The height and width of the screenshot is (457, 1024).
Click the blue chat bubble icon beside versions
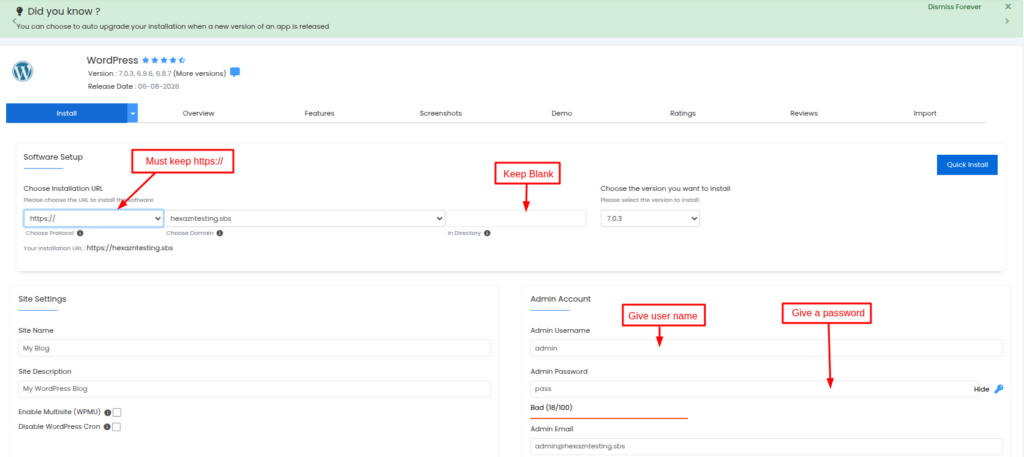235,72
